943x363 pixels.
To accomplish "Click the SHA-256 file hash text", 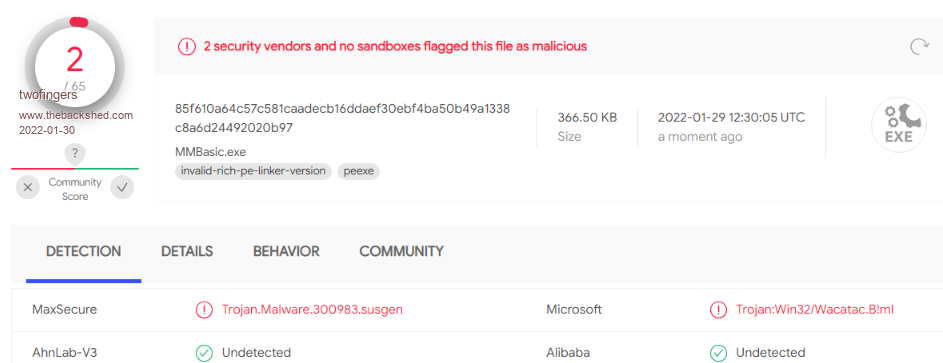I will [x=342, y=118].
